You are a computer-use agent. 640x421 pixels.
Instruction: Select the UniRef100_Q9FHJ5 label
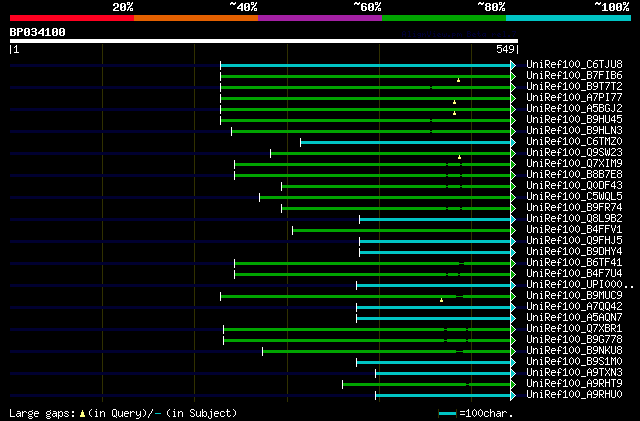[x=574, y=241]
